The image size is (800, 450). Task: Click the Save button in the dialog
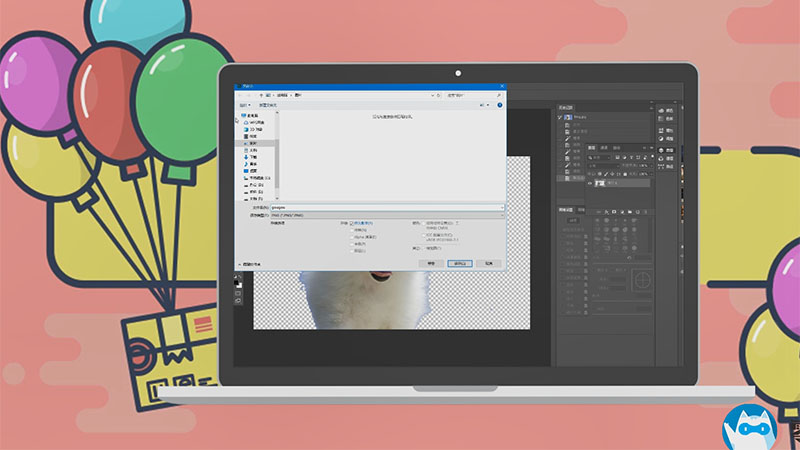point(460,263)
